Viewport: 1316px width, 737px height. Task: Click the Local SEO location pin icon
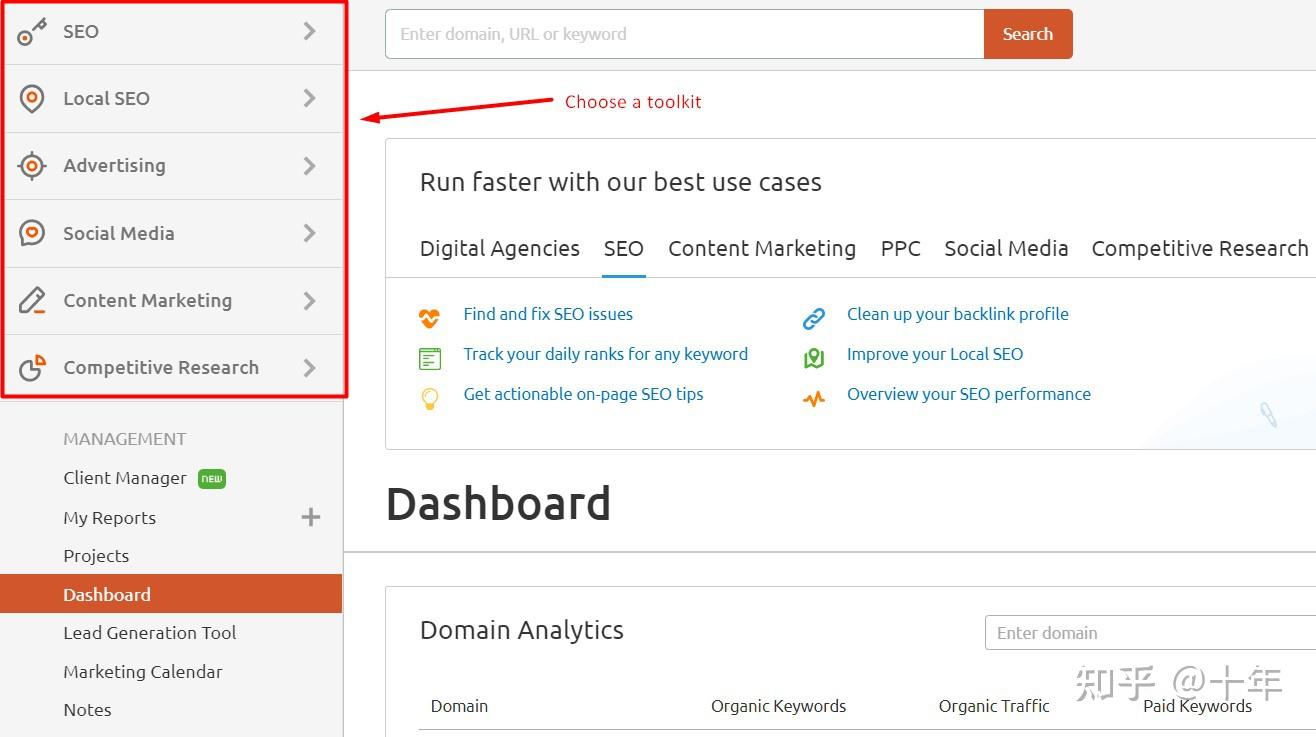pyautogui.click(x=31, y=98)
